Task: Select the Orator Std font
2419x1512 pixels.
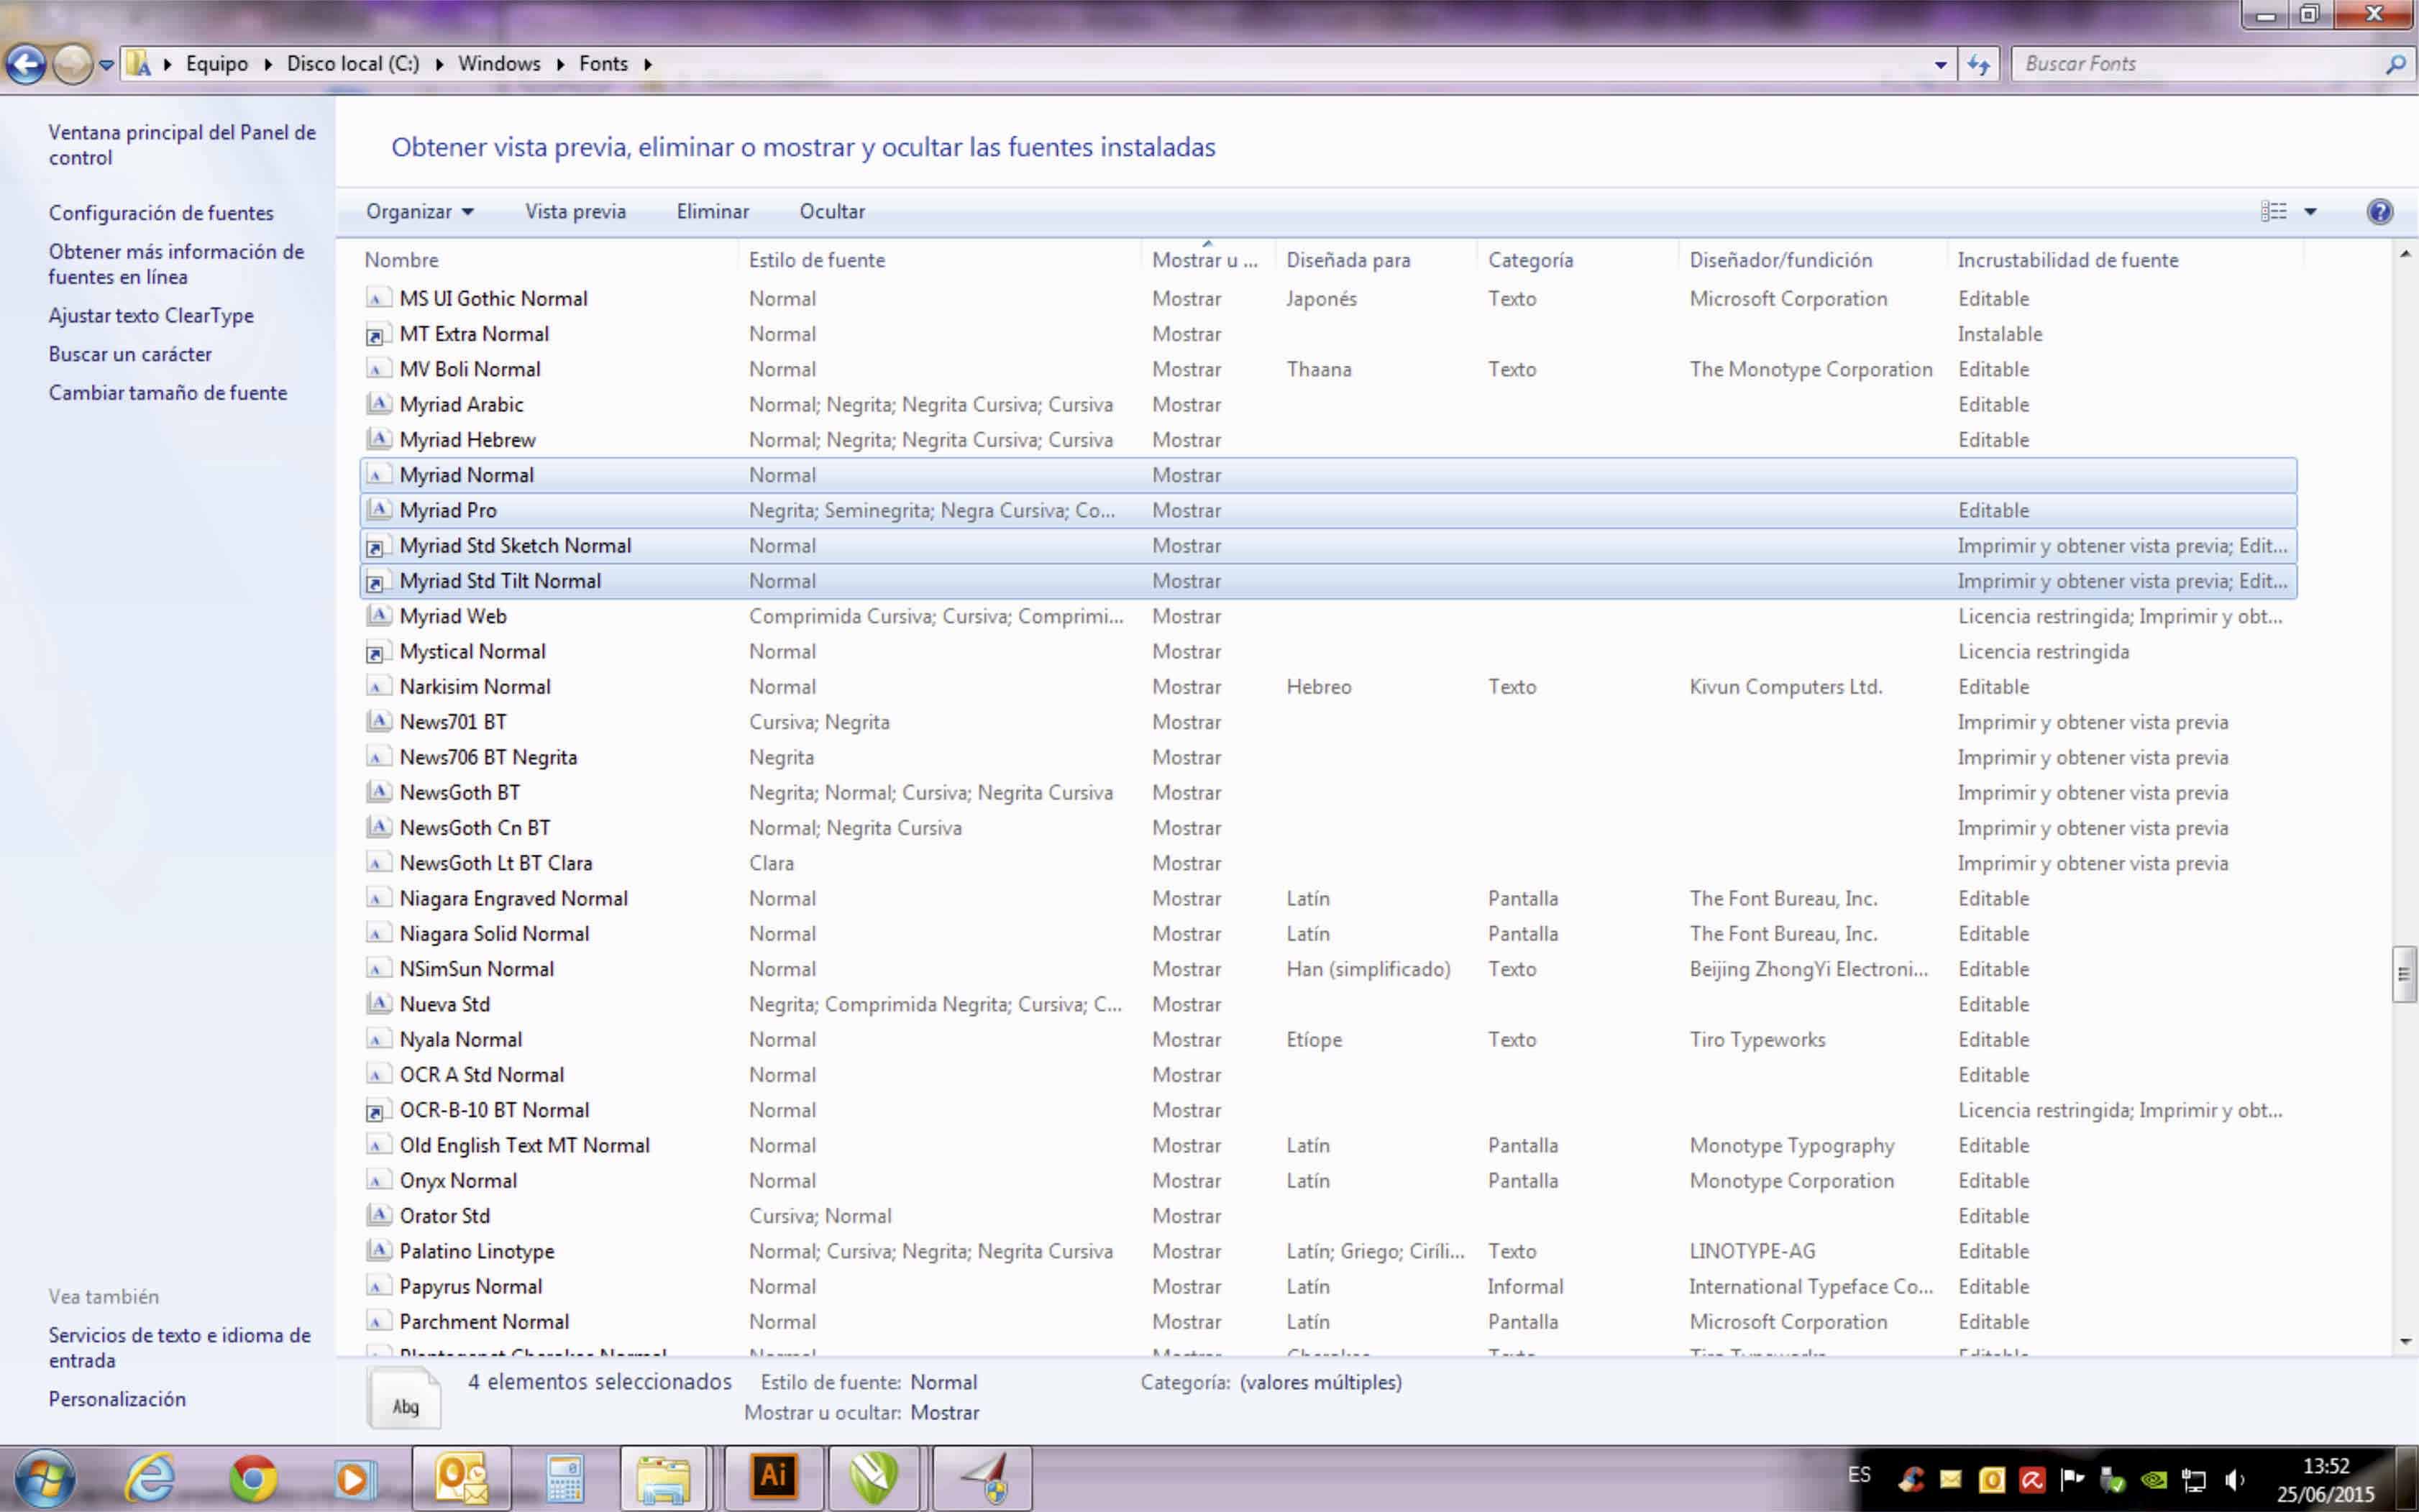Action: (1328, 1216)
